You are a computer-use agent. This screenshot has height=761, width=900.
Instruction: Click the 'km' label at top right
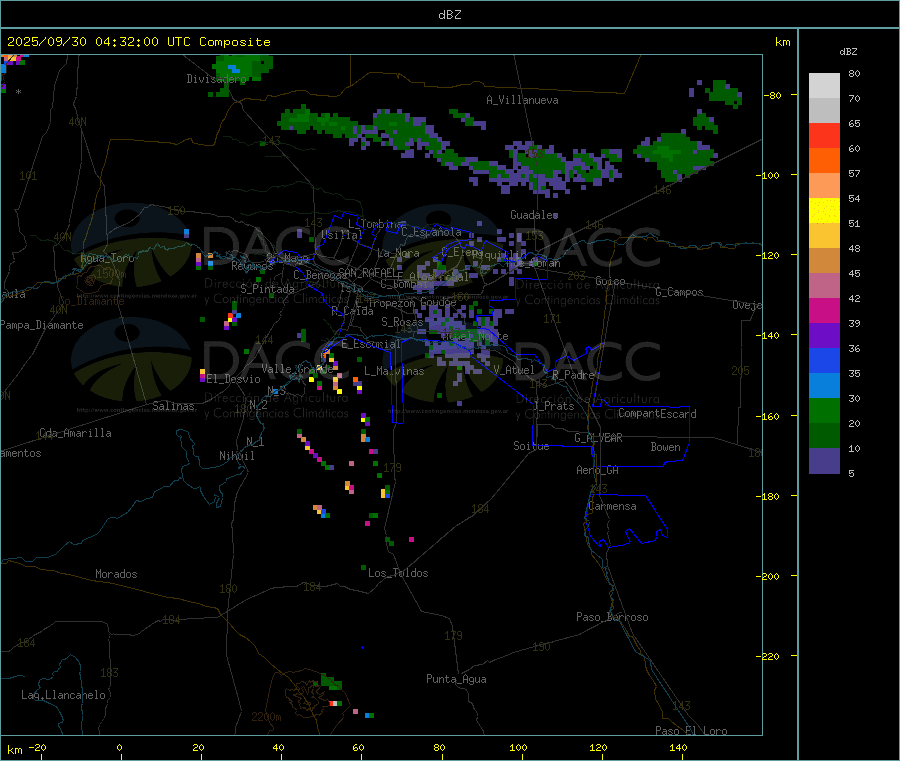click(x=782, y=42)
